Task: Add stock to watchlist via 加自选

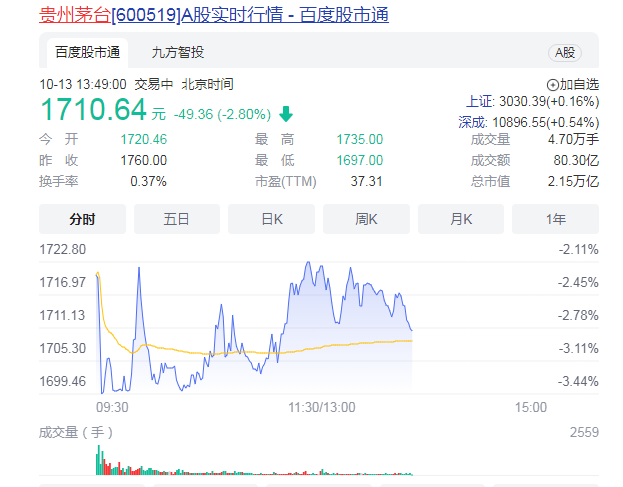Action: (573, 84)
